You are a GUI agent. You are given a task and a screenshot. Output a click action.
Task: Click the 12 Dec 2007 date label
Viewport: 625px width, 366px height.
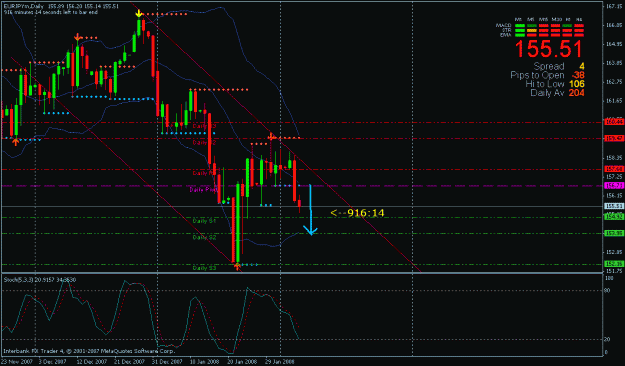click(x=92, y=362)
